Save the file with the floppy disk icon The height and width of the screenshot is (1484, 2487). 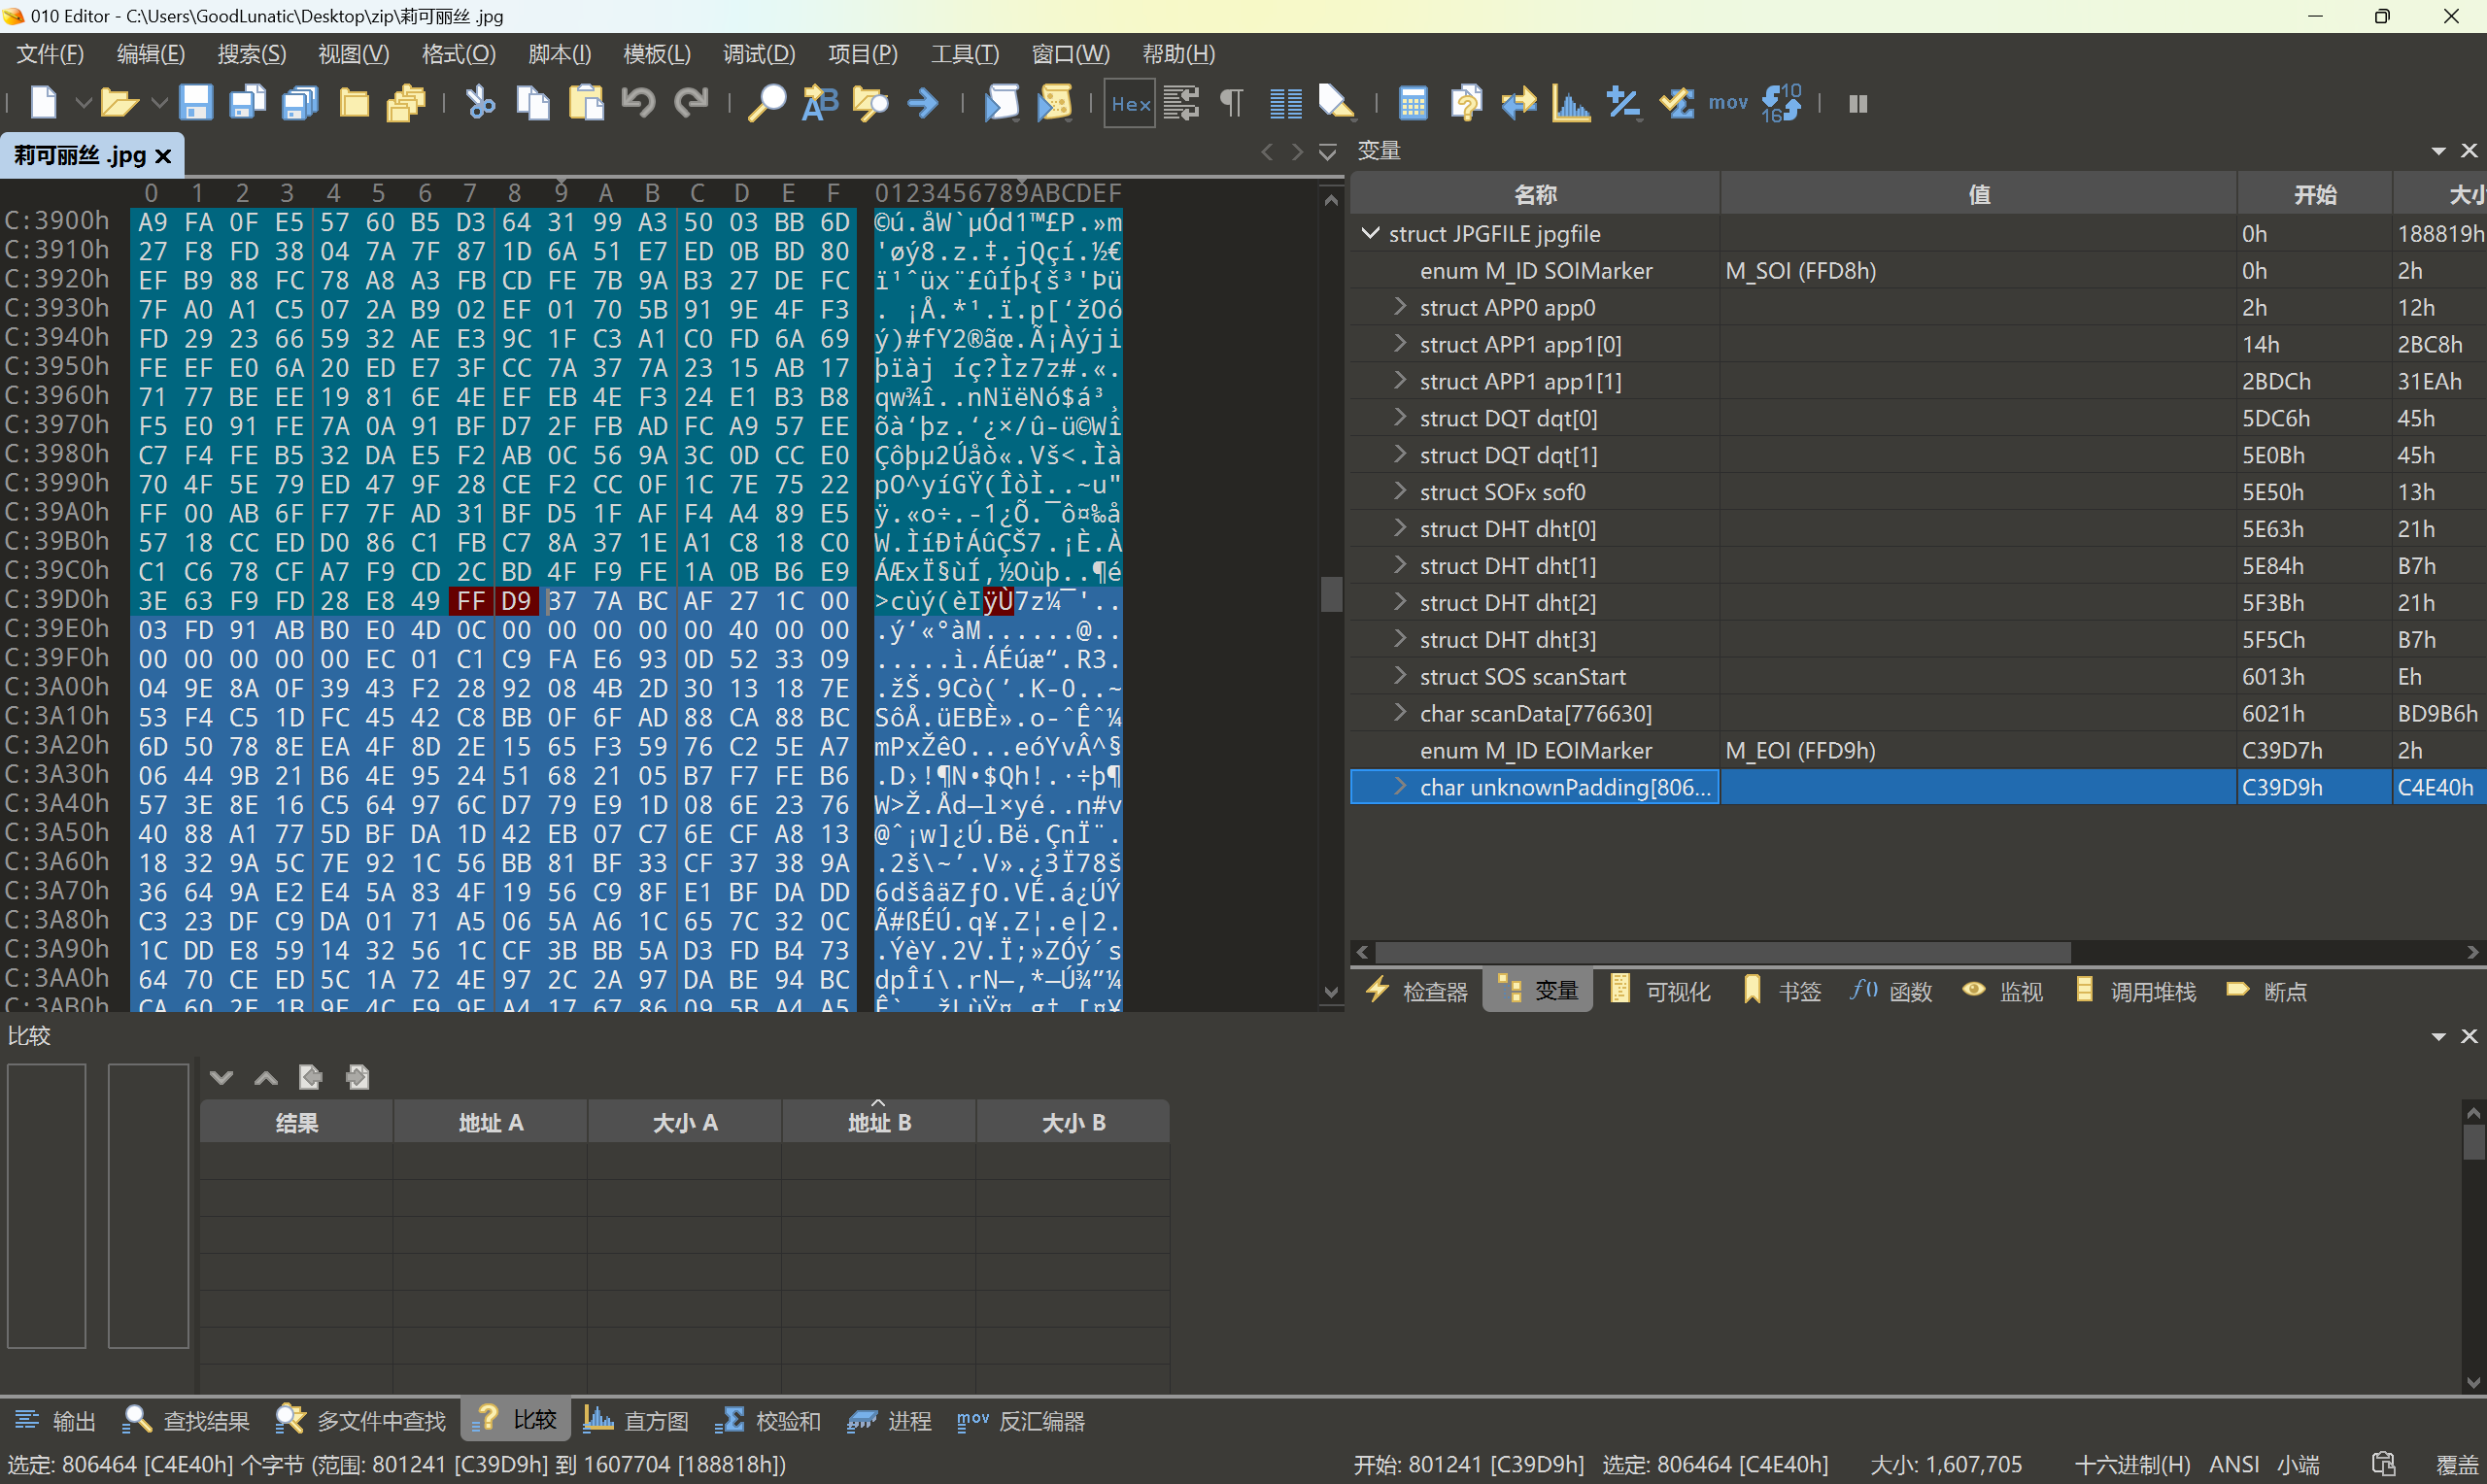(x=196, y=102)
